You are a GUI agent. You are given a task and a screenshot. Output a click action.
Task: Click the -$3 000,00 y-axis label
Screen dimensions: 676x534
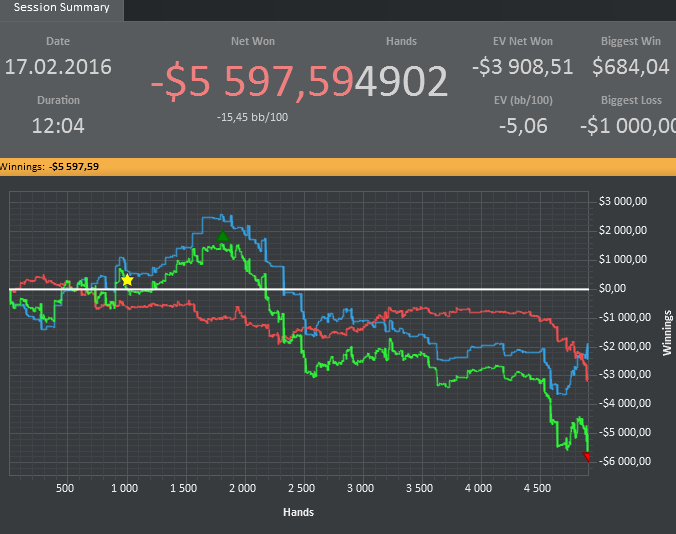coord(624,374)
